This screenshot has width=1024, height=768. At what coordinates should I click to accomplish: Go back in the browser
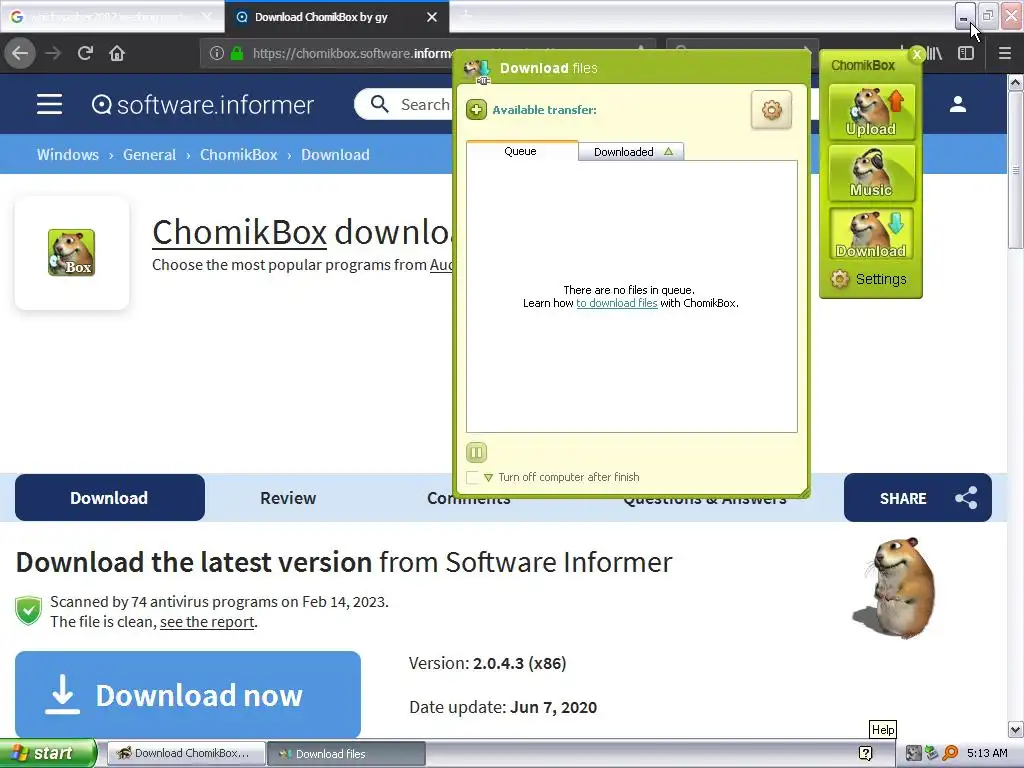tap(20, 54)
